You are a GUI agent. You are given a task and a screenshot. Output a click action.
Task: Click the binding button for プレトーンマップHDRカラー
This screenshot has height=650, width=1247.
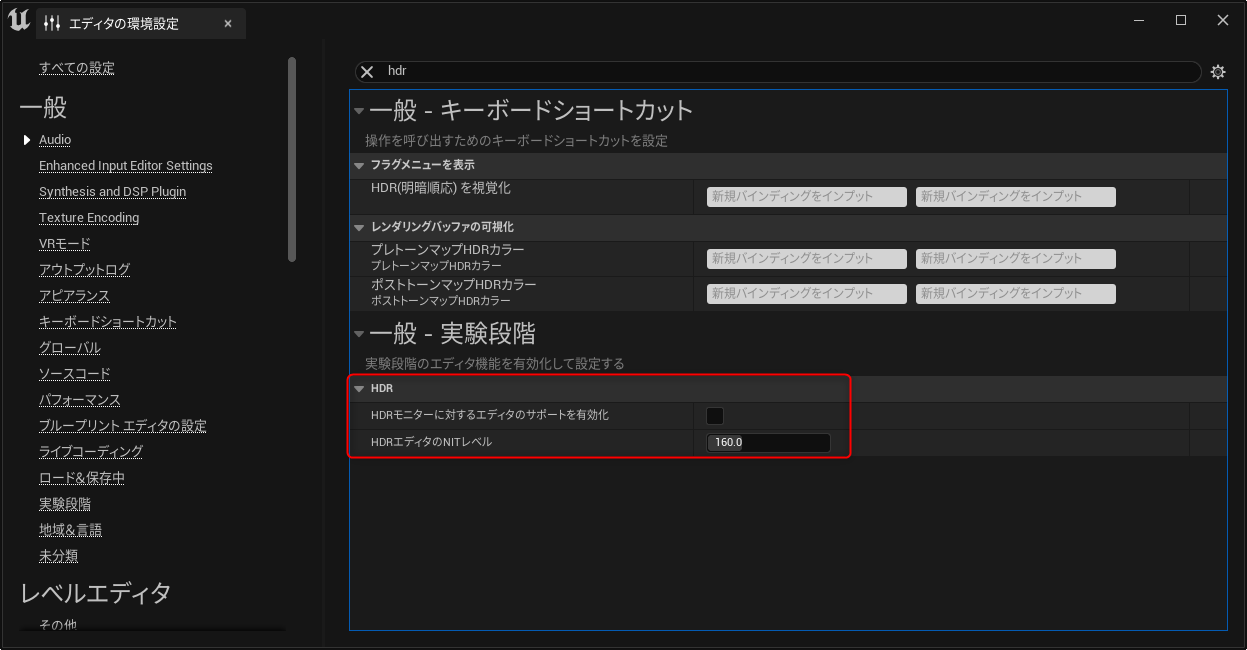[806, 258]
